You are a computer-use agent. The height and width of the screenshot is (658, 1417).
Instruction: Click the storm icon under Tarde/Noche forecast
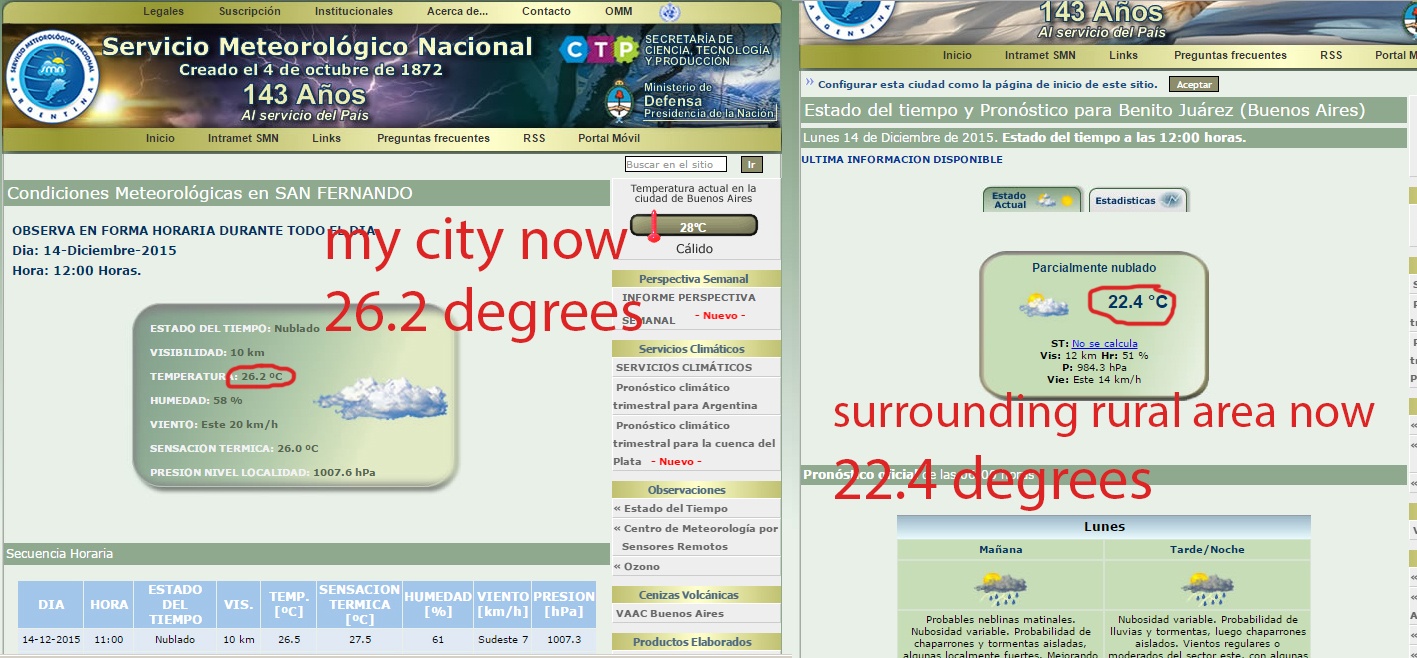1207,588
